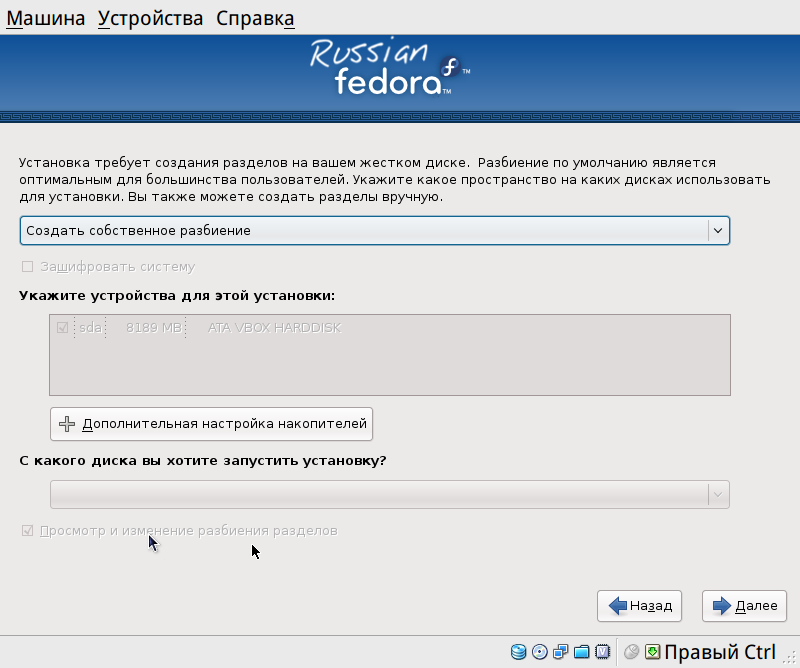The width and height of the screenshot is (800, 668).
Task: Open the Создать собственное разбиение dropdown
Action: tap(375, 231)
